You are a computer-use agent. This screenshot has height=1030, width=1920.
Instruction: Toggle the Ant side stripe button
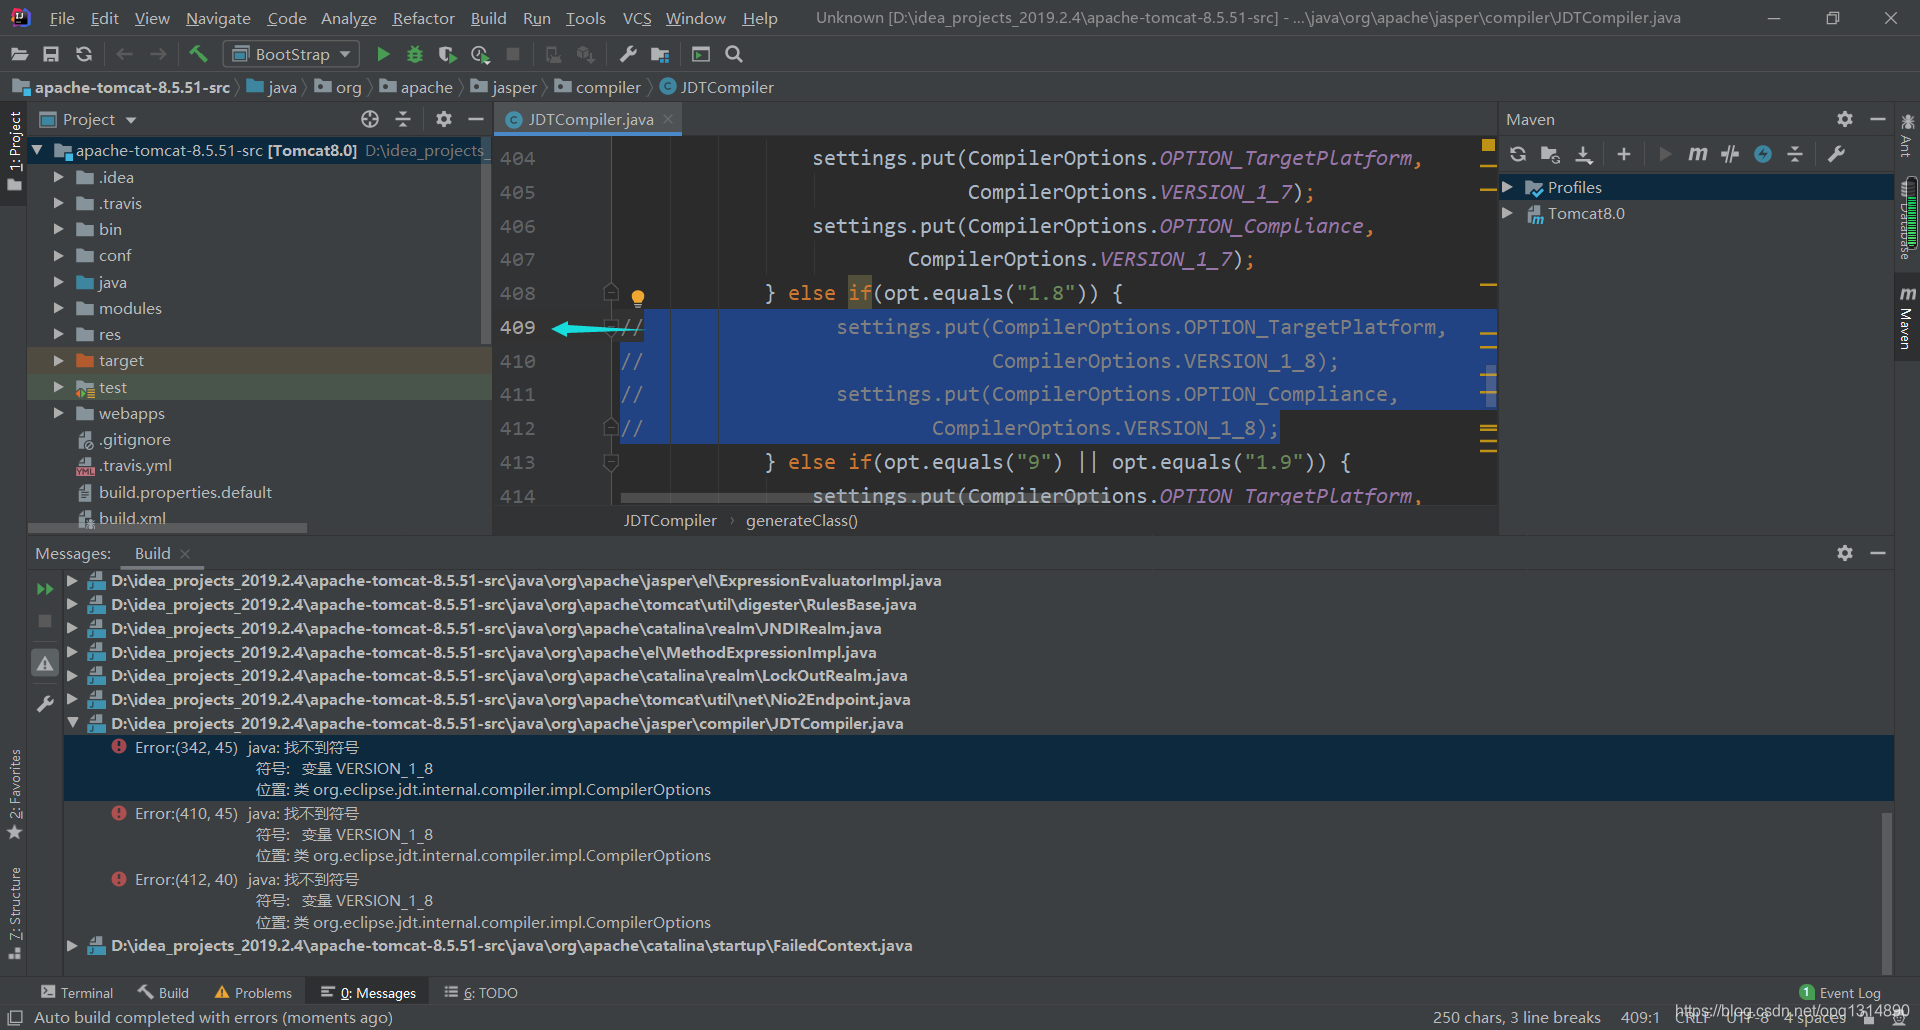1907,136
